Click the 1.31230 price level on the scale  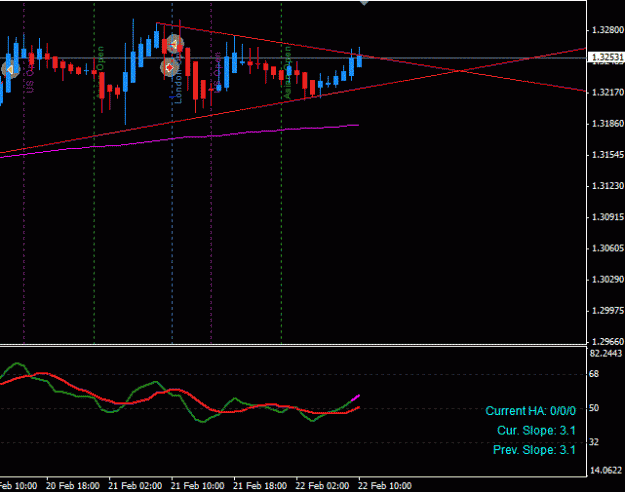click(608, 186)
